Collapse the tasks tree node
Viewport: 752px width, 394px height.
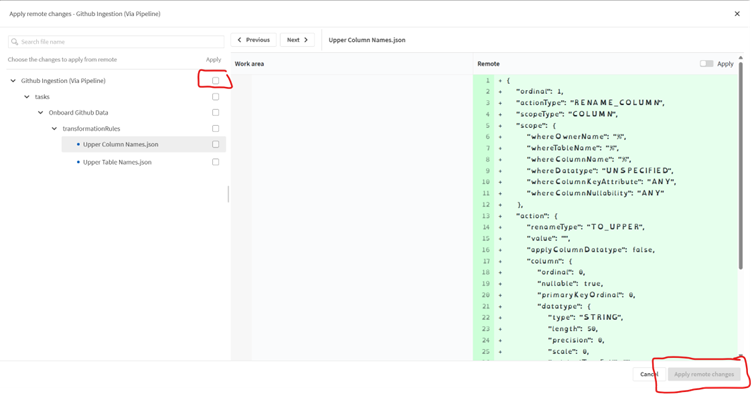click(27, 97)
